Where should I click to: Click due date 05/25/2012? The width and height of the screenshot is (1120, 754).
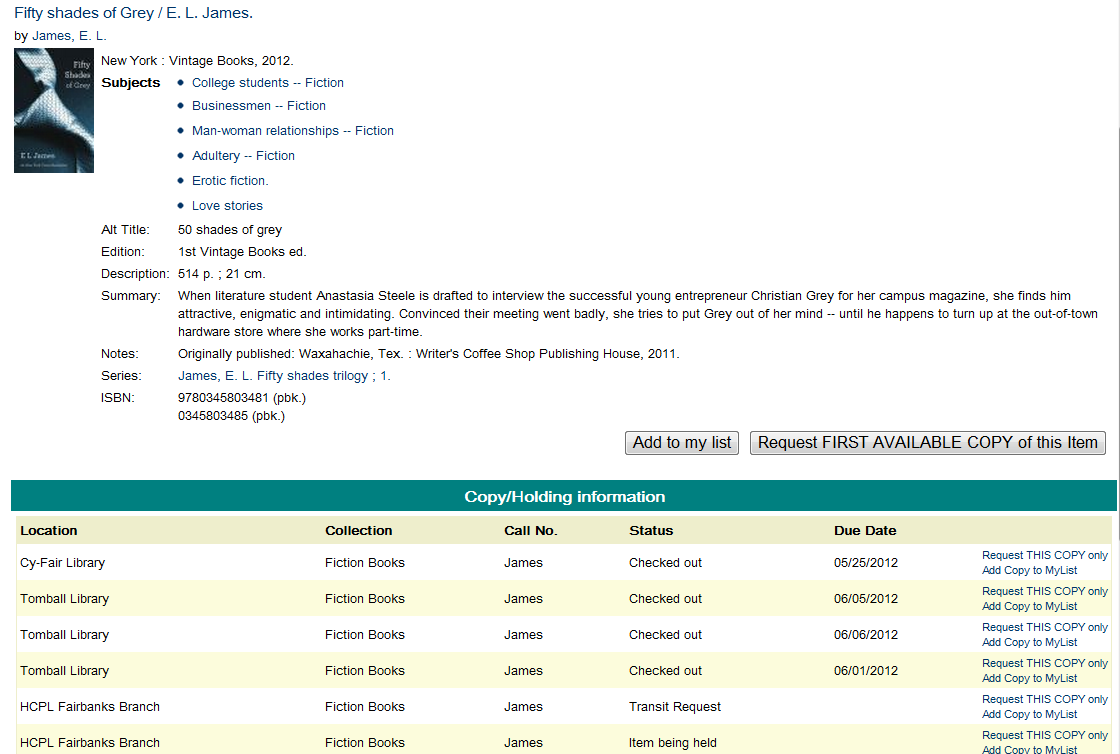click(x=866, y=563)
